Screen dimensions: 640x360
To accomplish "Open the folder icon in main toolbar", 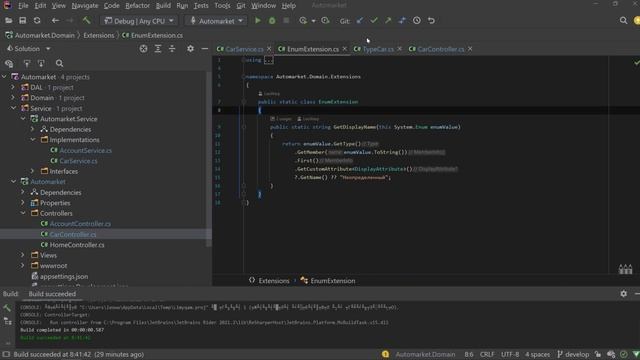I will [8, 20].
